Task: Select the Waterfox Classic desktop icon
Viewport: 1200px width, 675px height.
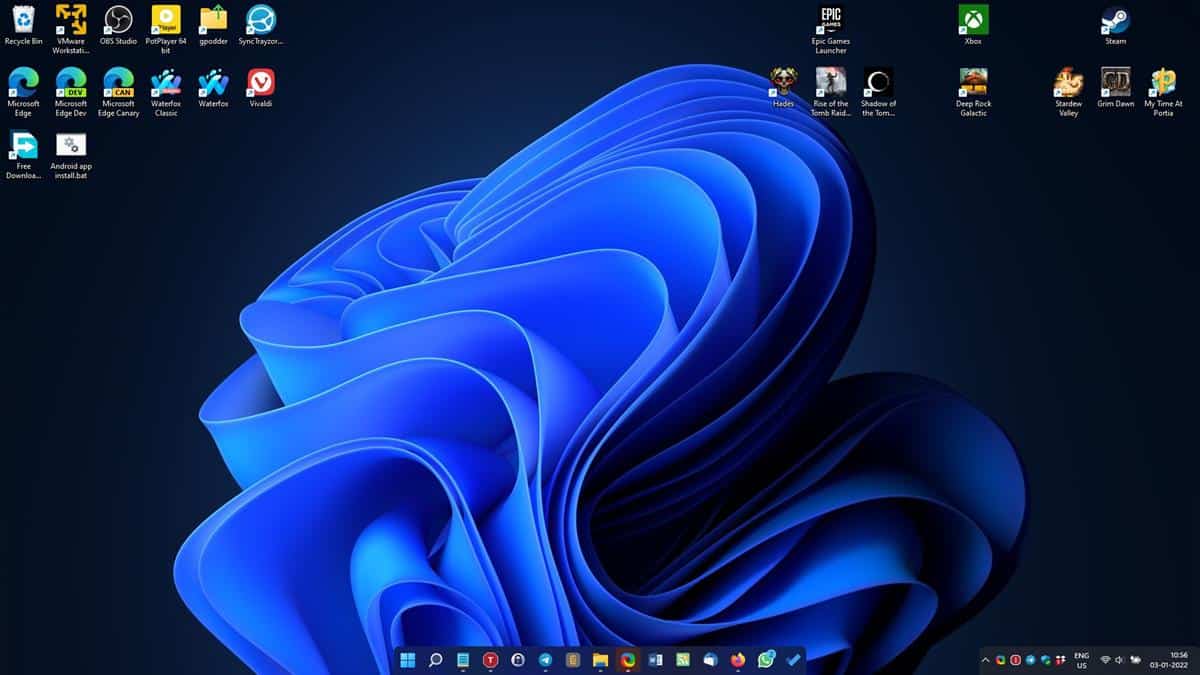Action: click(x=166, y=92)
